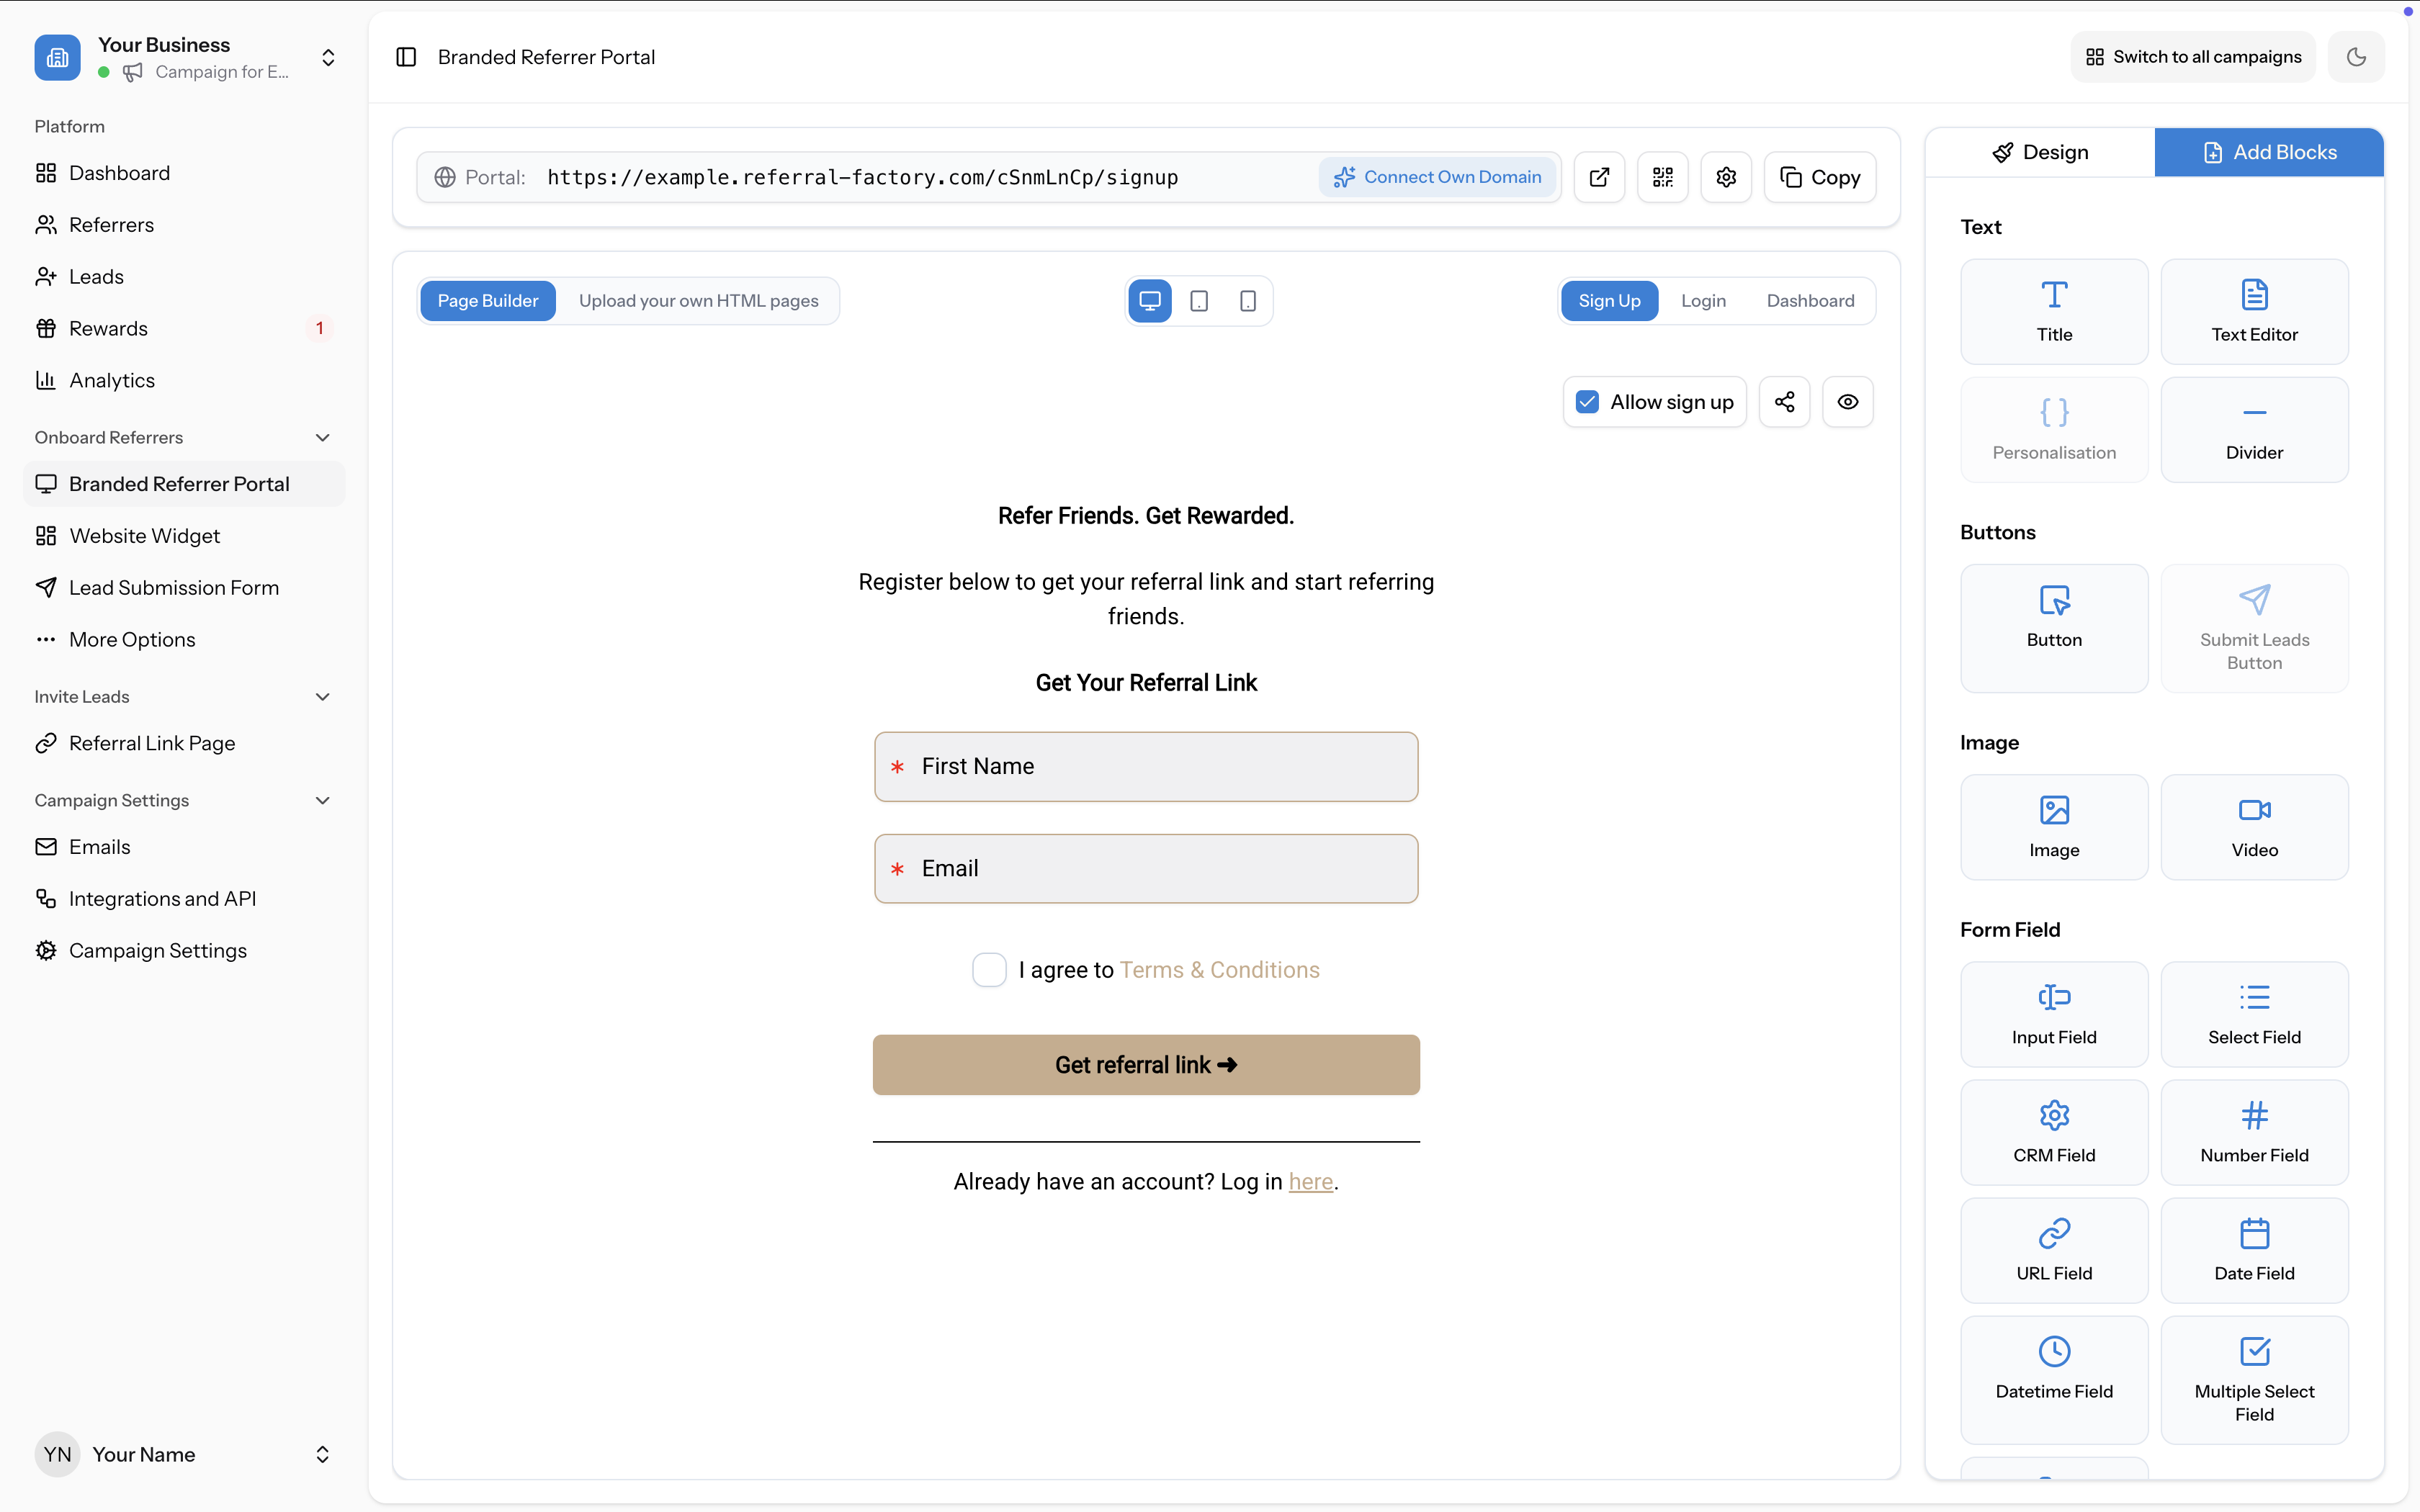Collapse the Onboard Referrers section
The height and width of the screenshot is (1512, 2420).
coord(322,437)
